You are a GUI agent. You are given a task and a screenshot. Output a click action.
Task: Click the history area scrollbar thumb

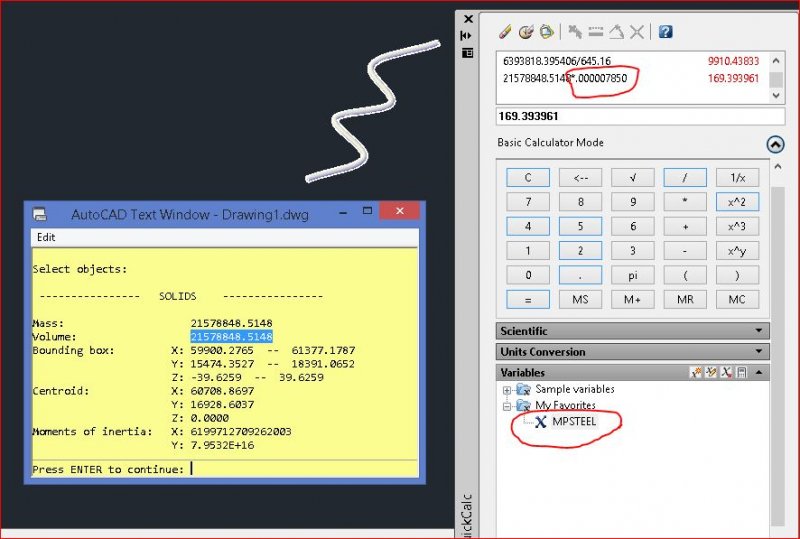tap(776, 79)
